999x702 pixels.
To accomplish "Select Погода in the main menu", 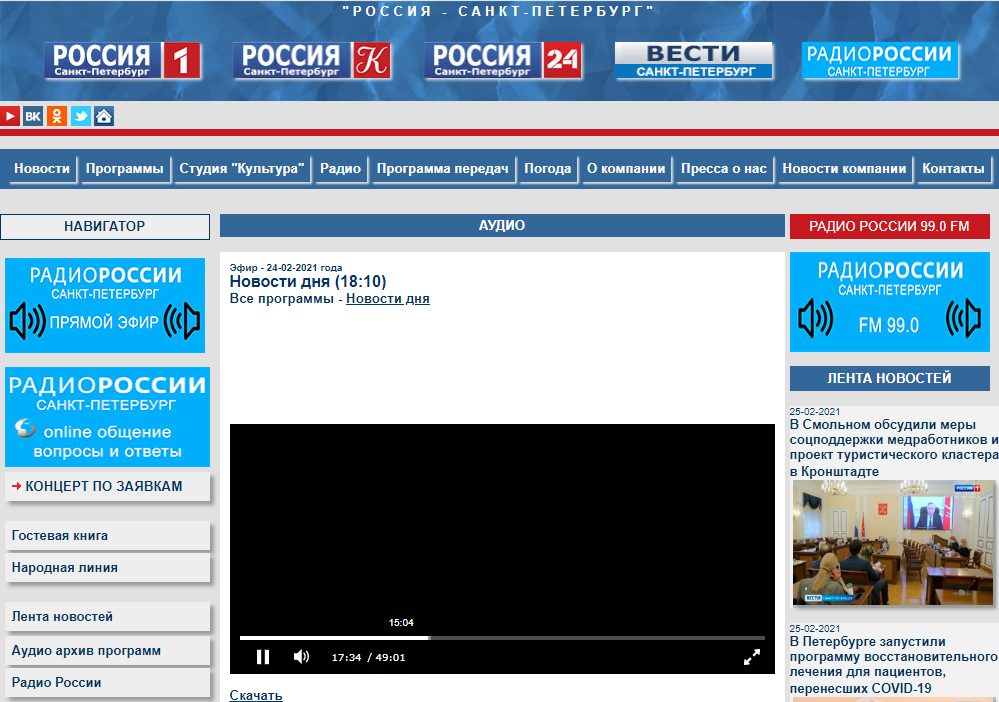I will pyautogui.click(x=548, y=169).
